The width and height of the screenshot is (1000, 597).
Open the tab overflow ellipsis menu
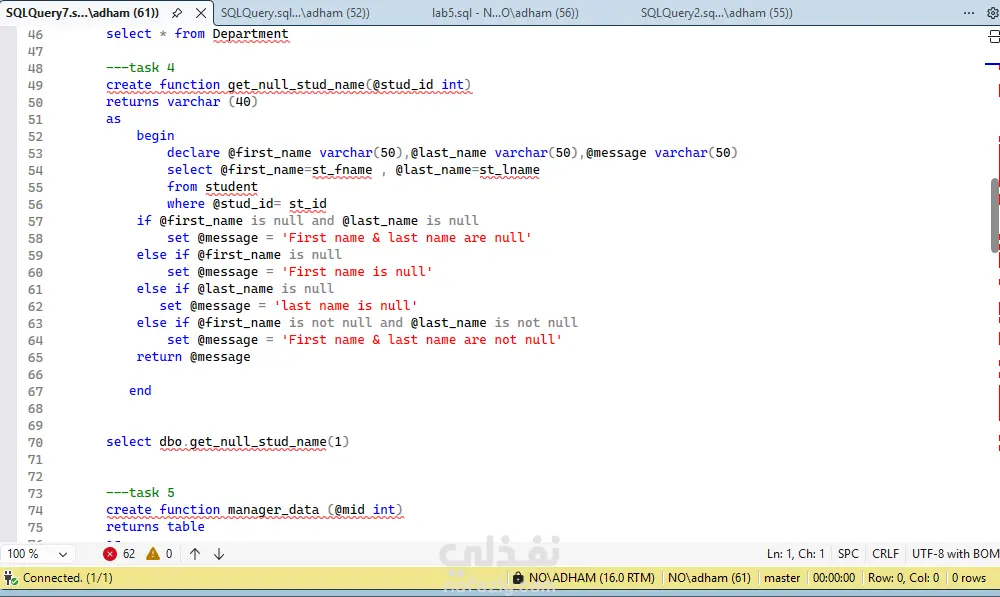(969, 13)
